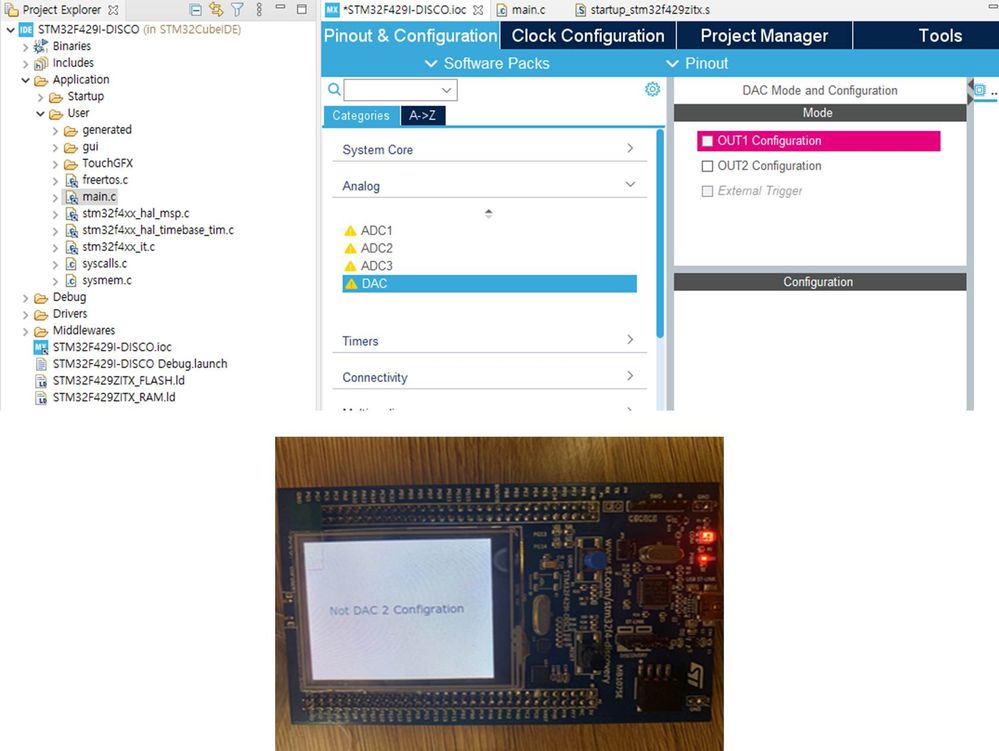Open the peripheral search dropdown
This screenshot has height=751, width=999.
[x=447, y=90]
